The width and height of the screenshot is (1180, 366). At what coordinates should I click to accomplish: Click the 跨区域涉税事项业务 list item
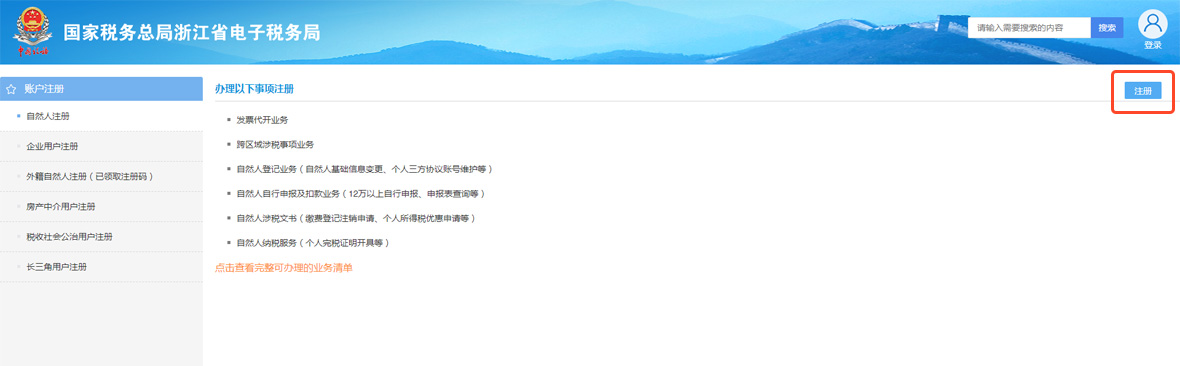point(275,144)
